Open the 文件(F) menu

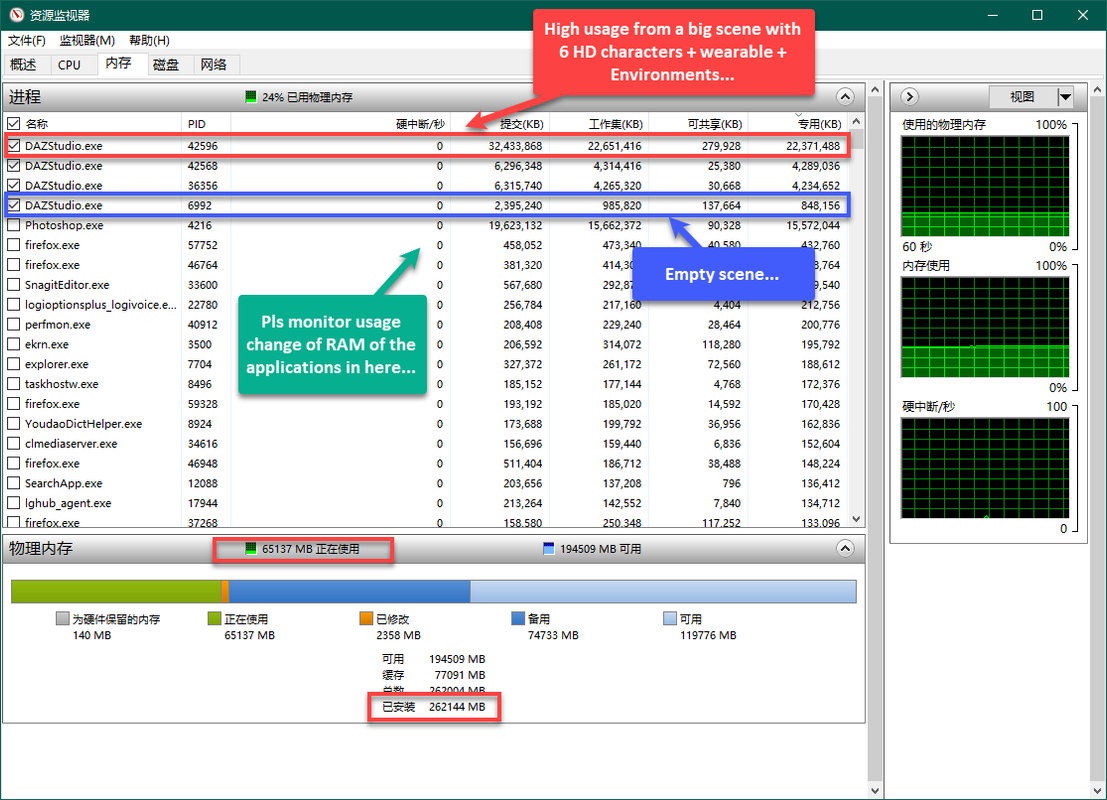point(27,40)
